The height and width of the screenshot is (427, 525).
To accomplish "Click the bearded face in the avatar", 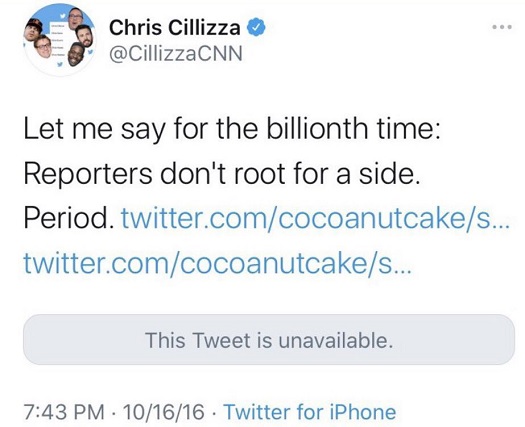I will (x=84, y=36).
